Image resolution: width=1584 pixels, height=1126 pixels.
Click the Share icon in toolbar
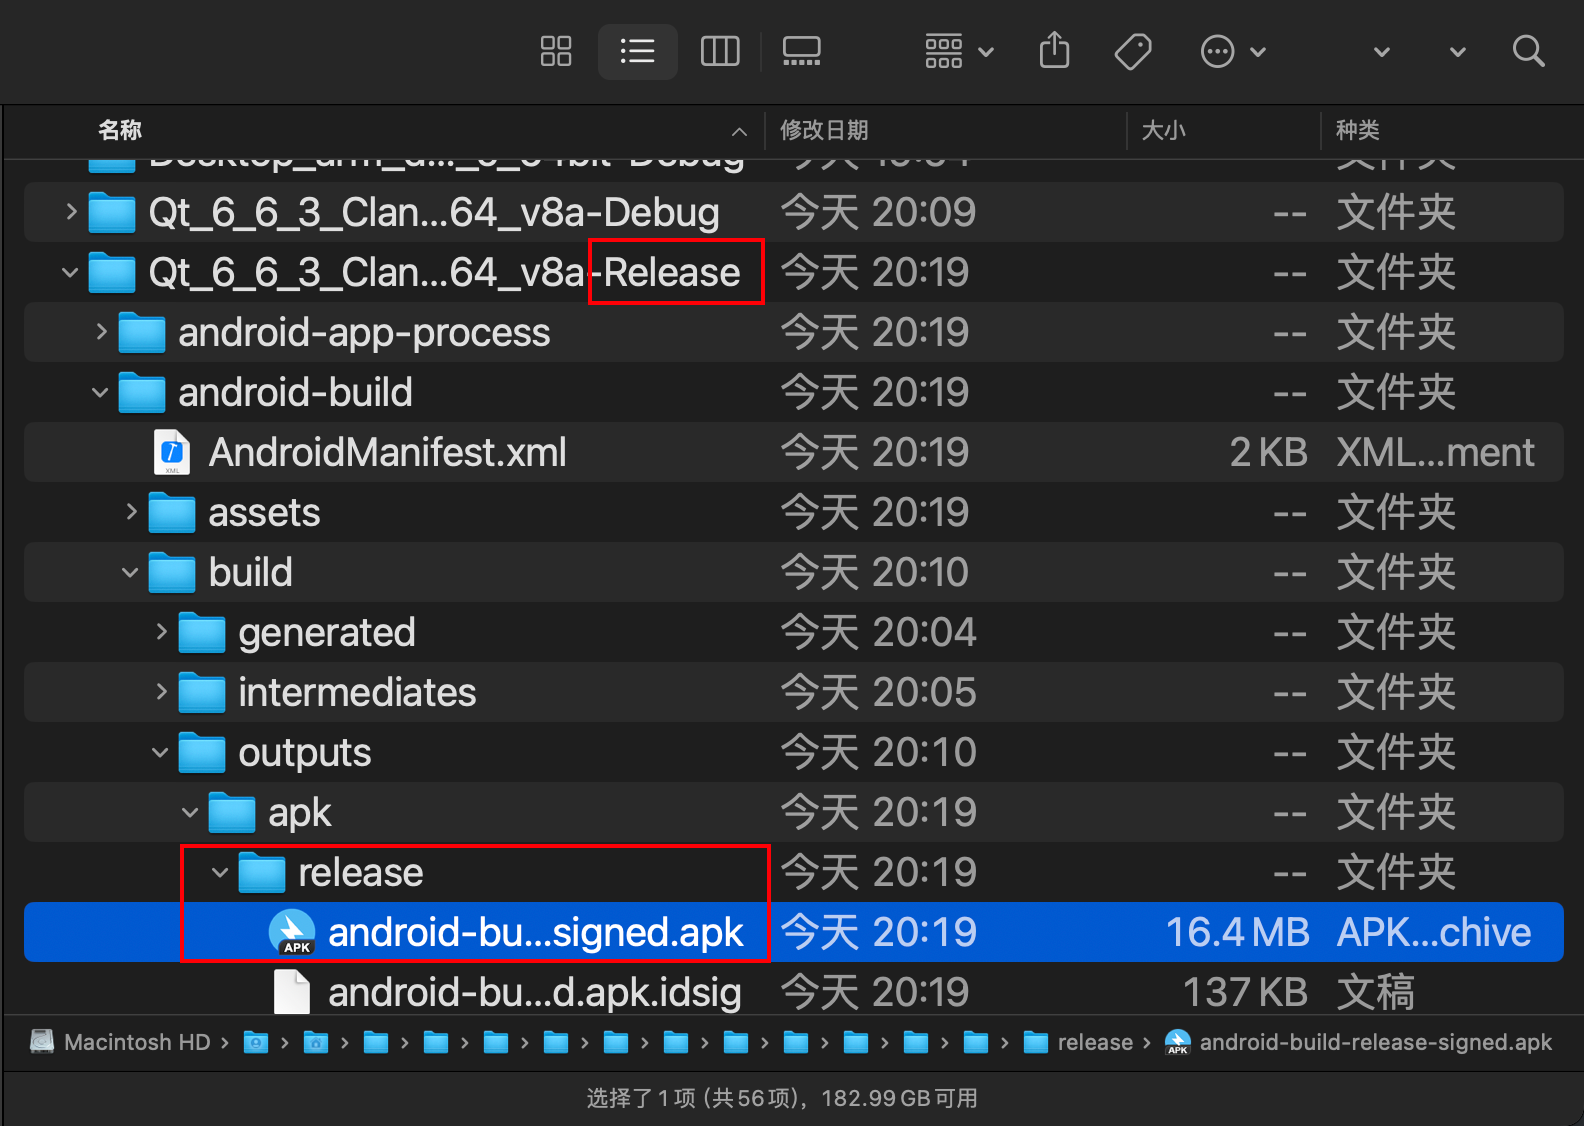click(x=1054, y=51)
